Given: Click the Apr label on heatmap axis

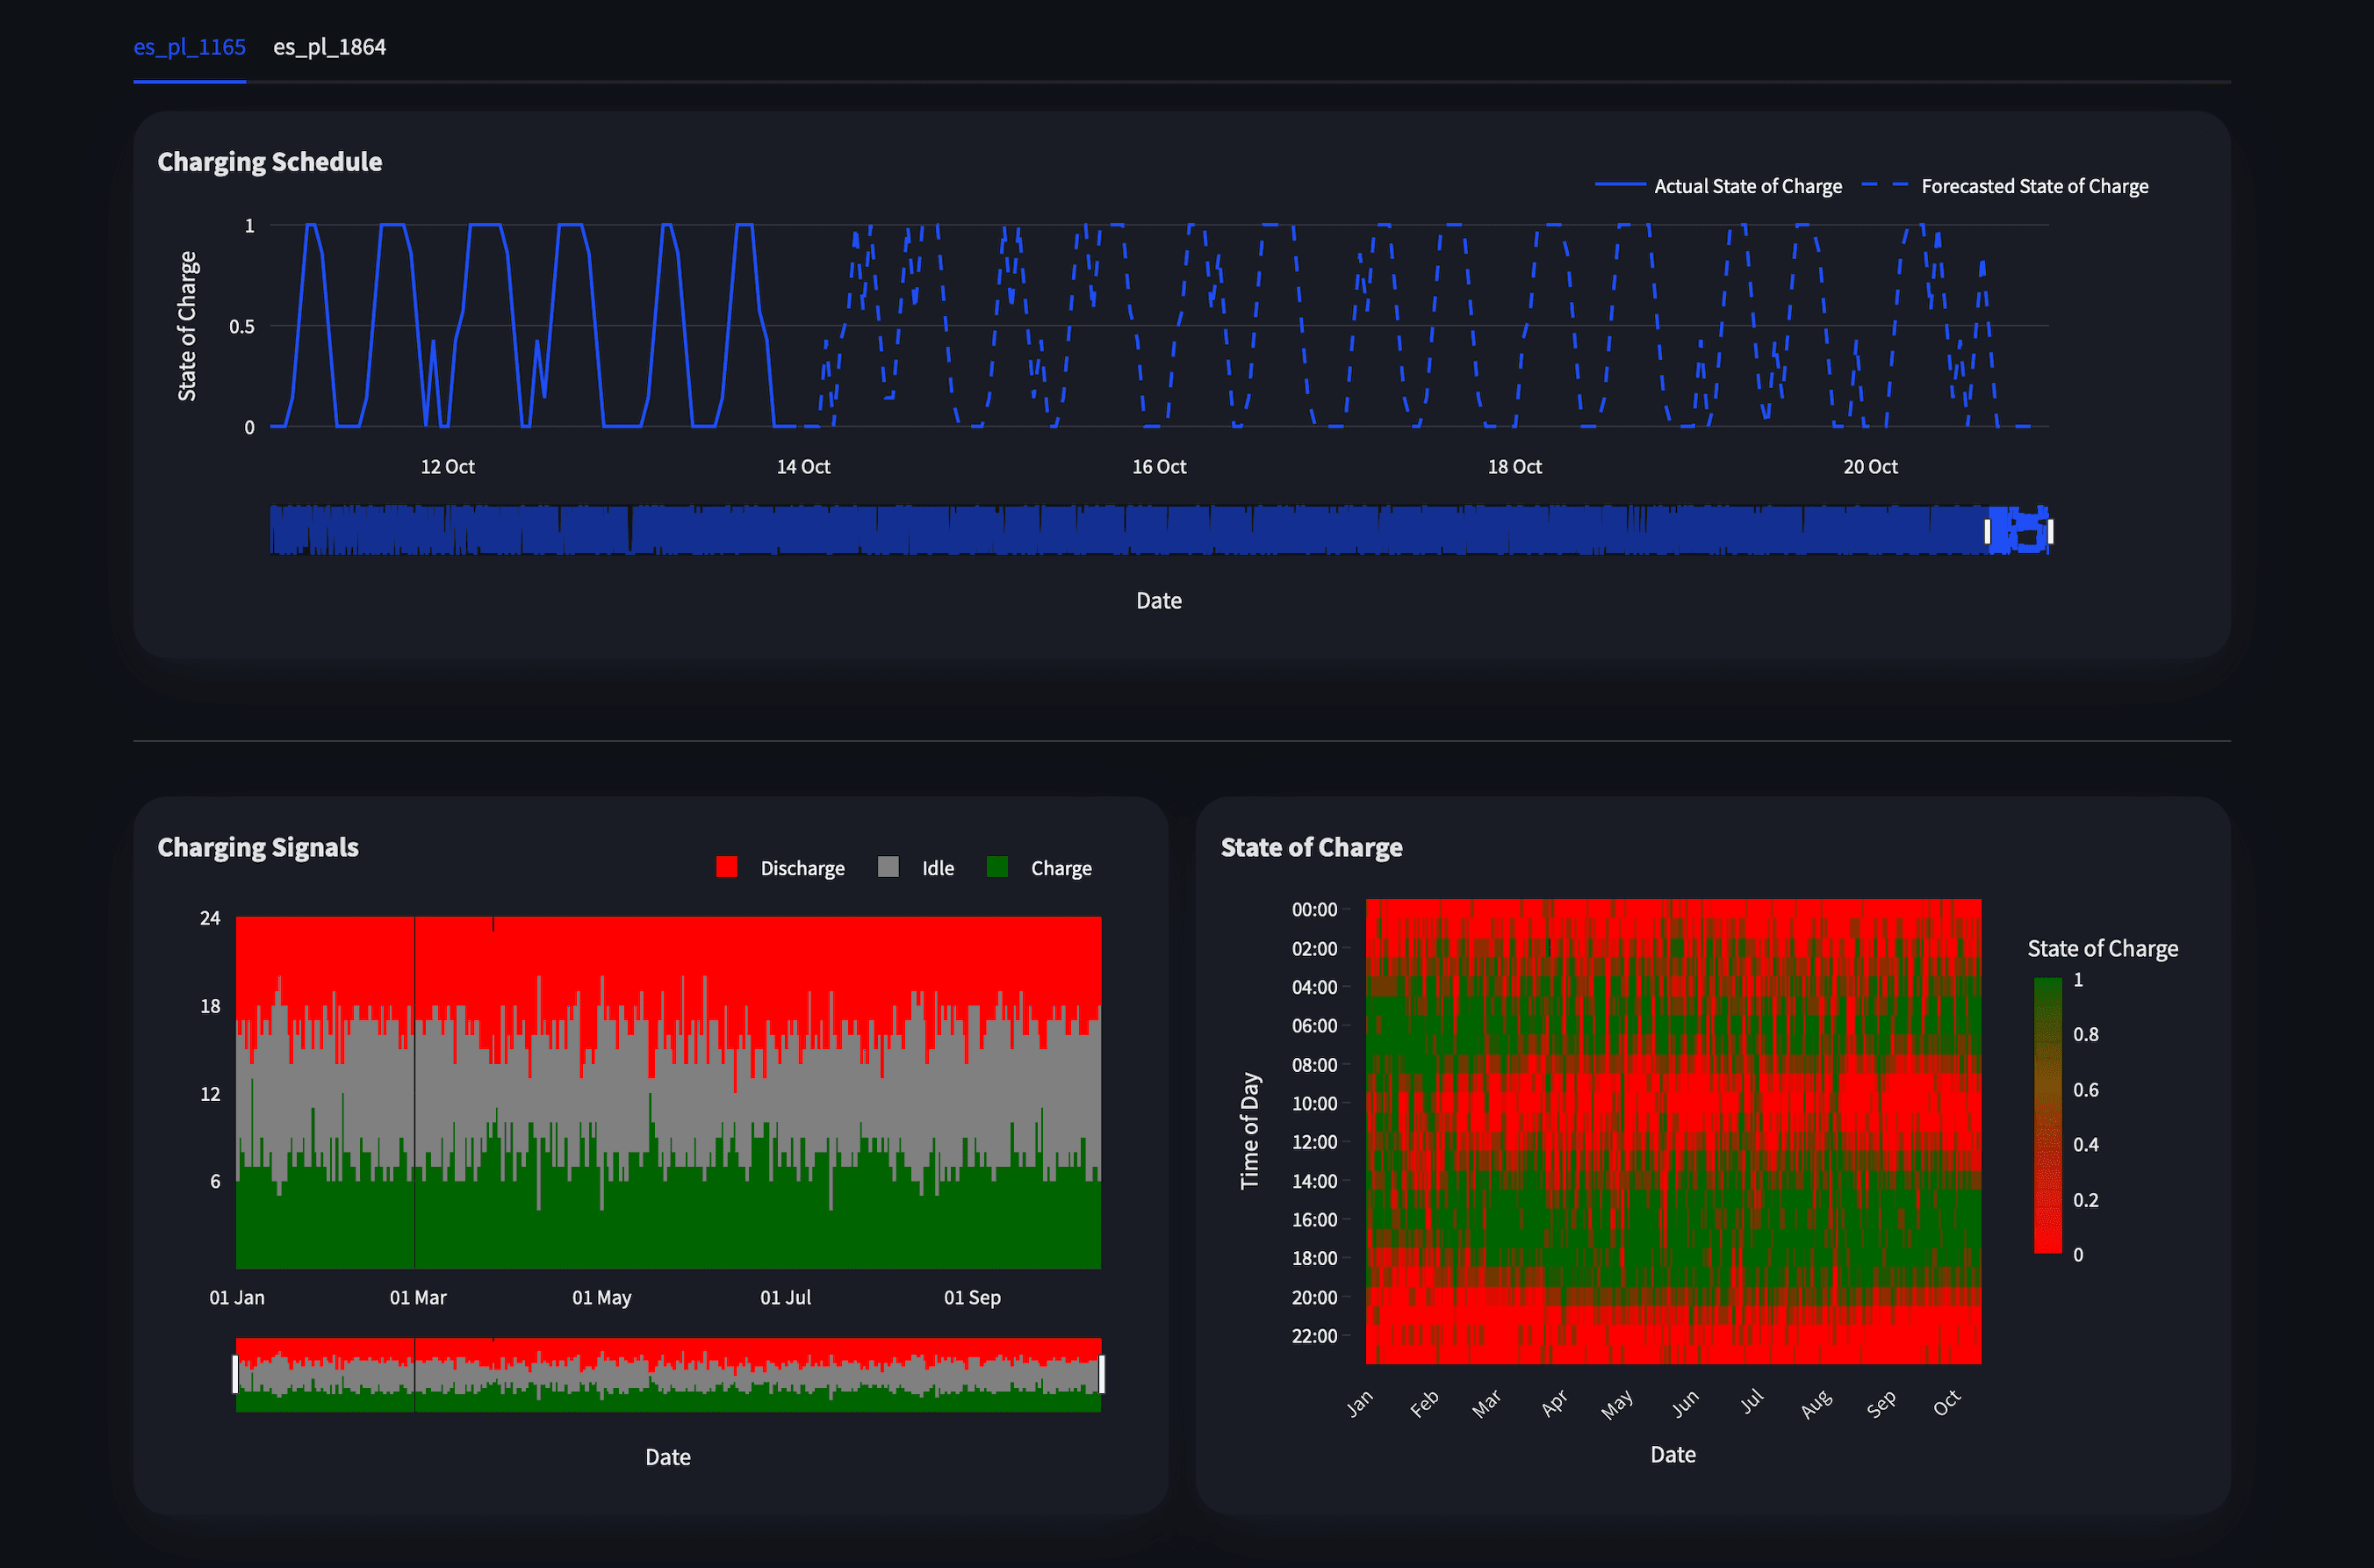Looking at the screenshot, I should click(1554, 1403).
